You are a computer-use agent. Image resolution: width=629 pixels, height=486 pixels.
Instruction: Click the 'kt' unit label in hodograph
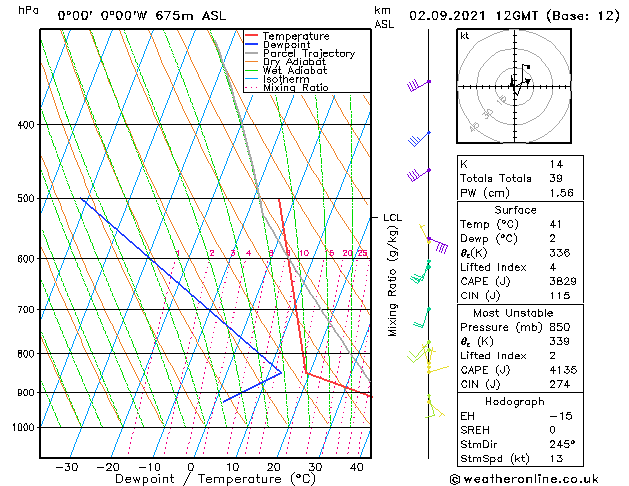[x=465, y=36]
